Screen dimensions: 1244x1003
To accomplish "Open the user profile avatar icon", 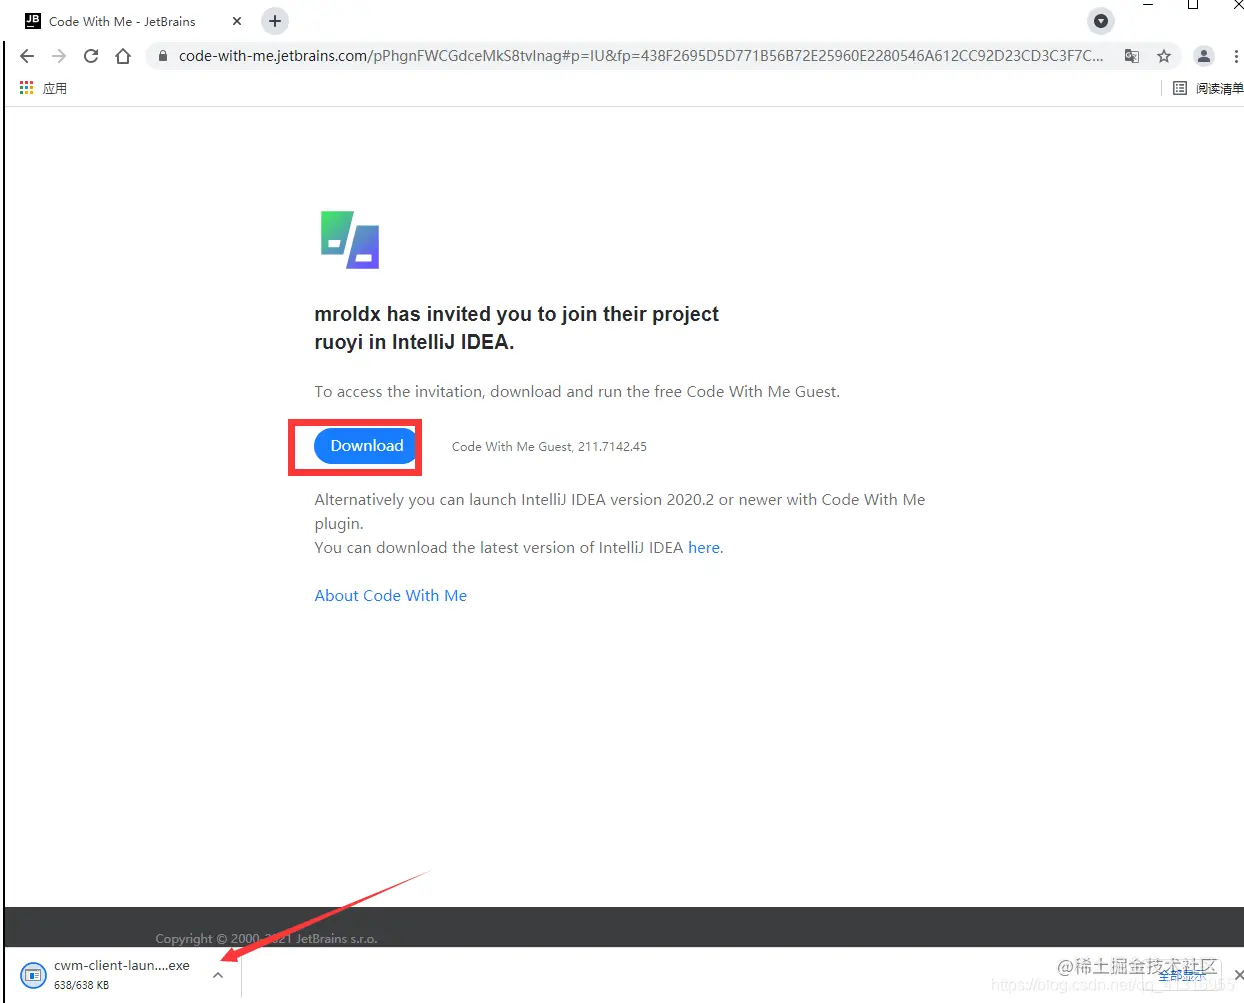I will (x=1204, y=56).
